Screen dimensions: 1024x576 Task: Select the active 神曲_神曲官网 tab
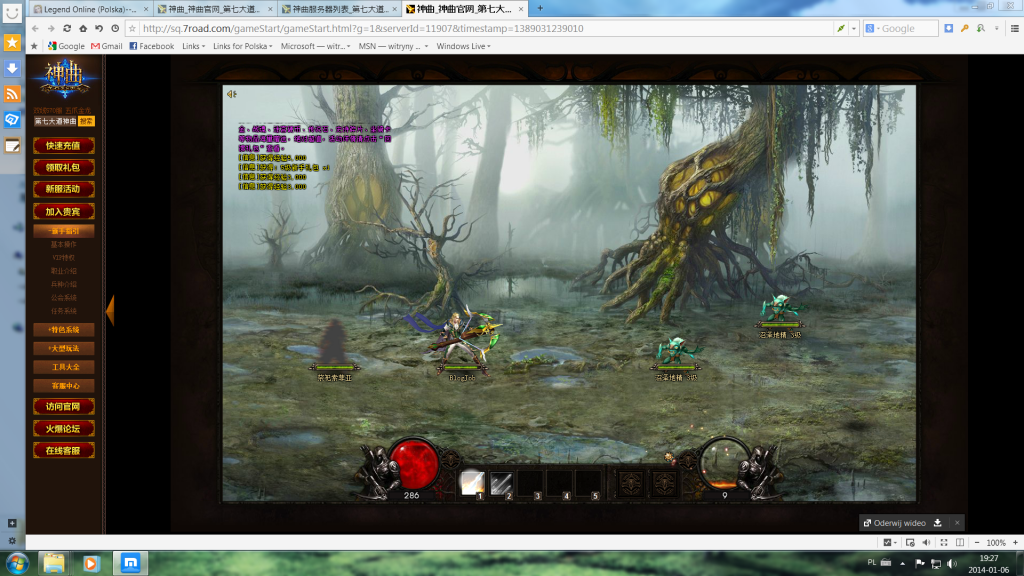[x=463, y=9]
